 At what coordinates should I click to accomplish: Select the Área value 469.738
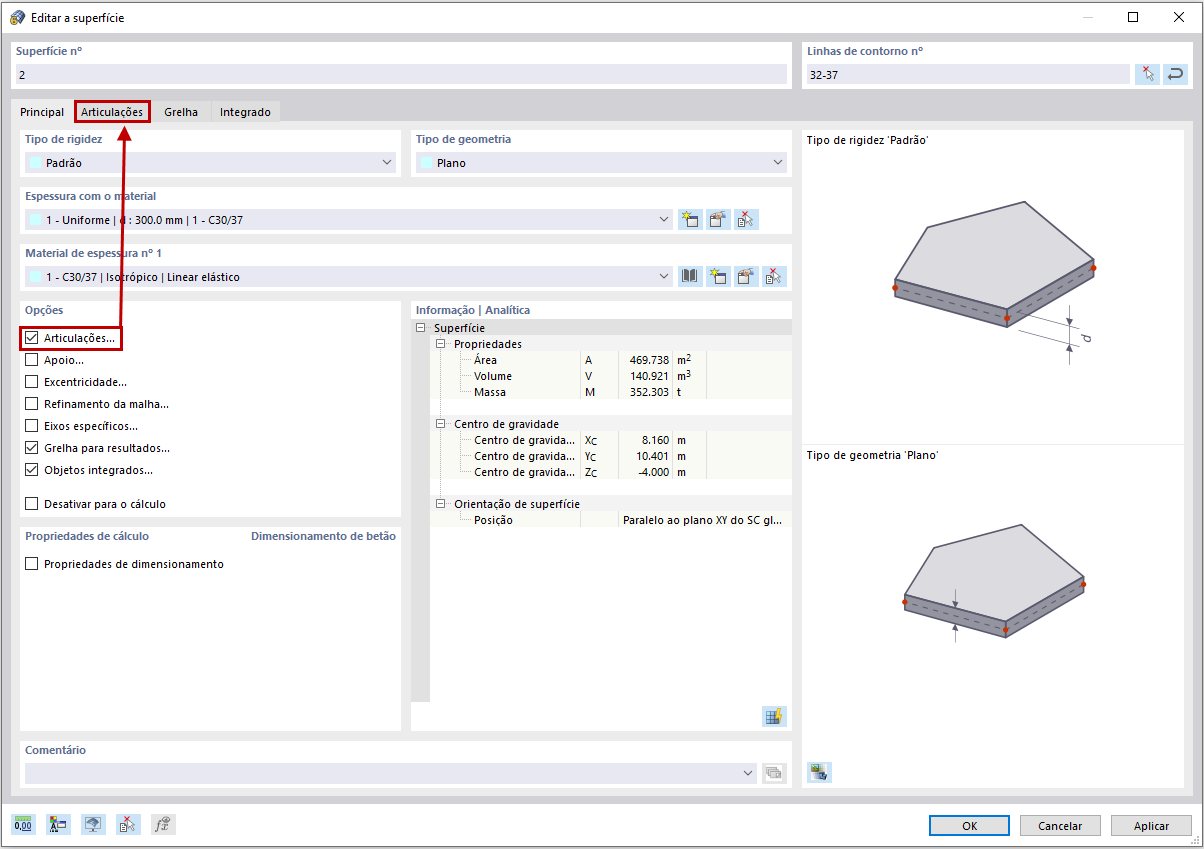[x=649, y=360]
